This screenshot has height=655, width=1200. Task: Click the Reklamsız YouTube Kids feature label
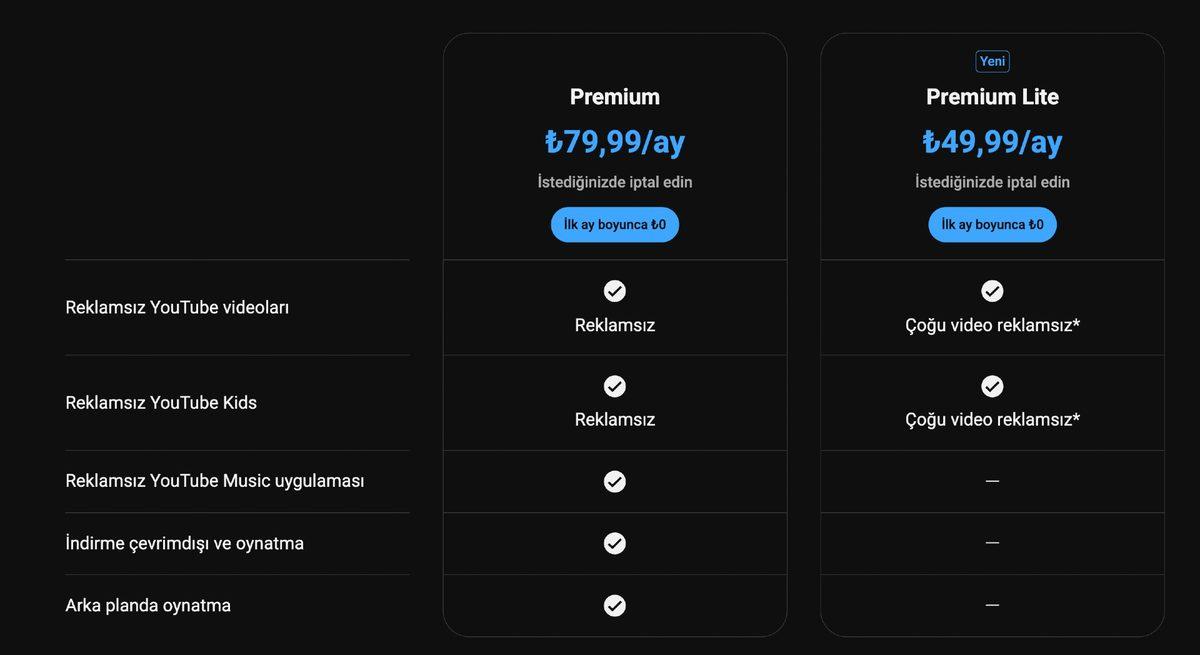click(x=160, y=403)
